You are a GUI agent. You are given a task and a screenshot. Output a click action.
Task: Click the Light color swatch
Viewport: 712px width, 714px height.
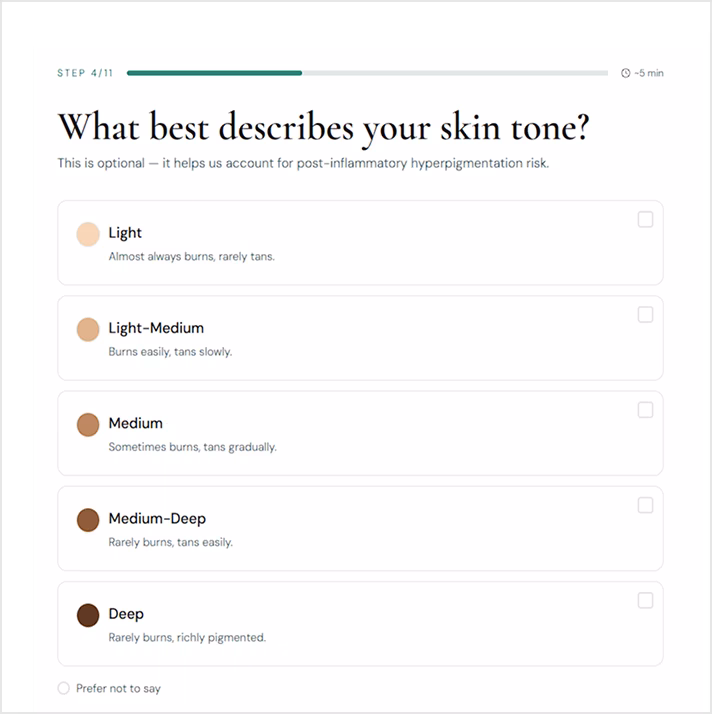(88, 234)
